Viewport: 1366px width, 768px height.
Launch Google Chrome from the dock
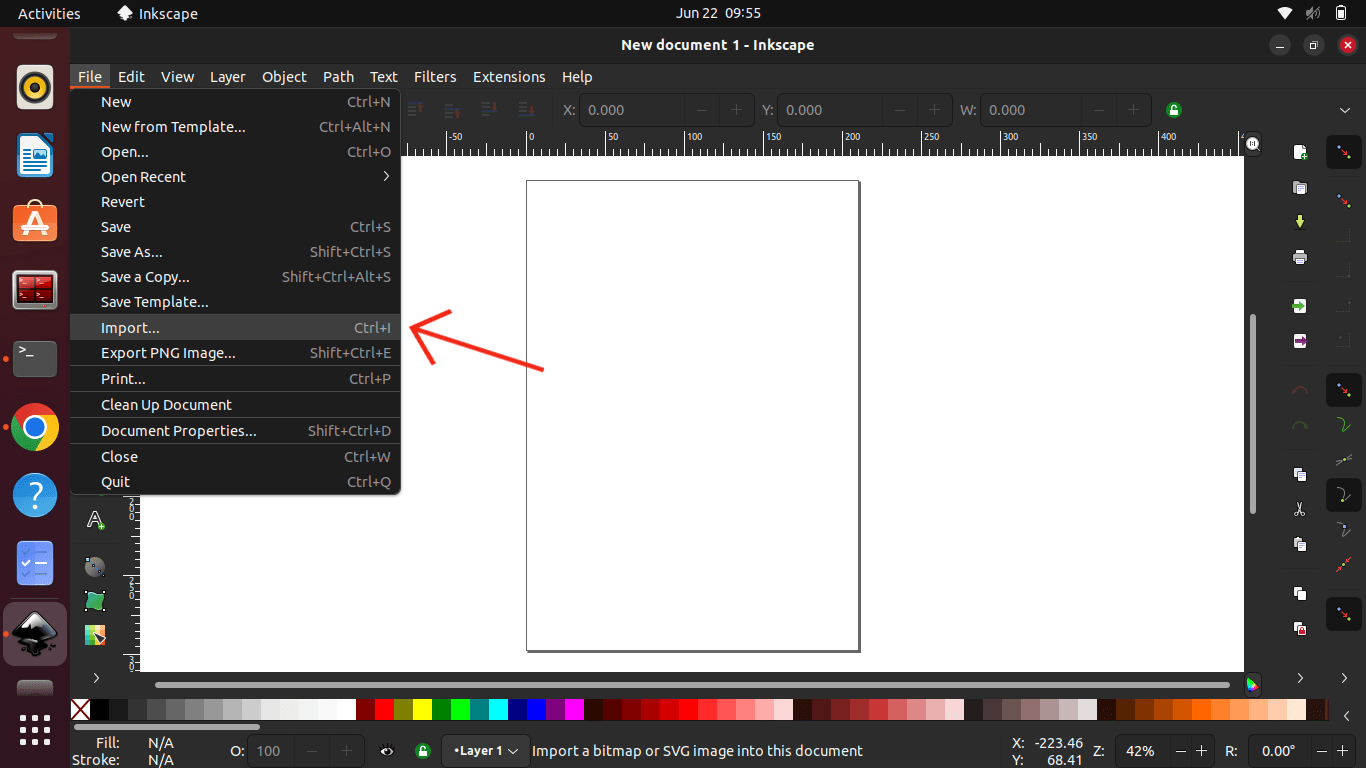click(x=35, y=428)
